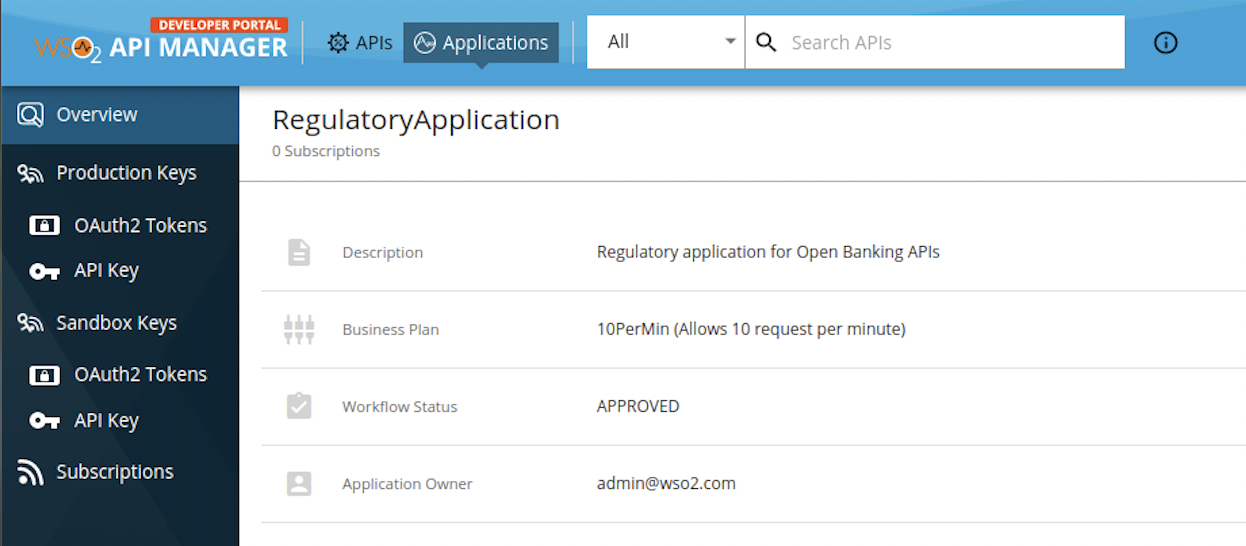Click the Workflow Status clipboard icon

point(299,406)
